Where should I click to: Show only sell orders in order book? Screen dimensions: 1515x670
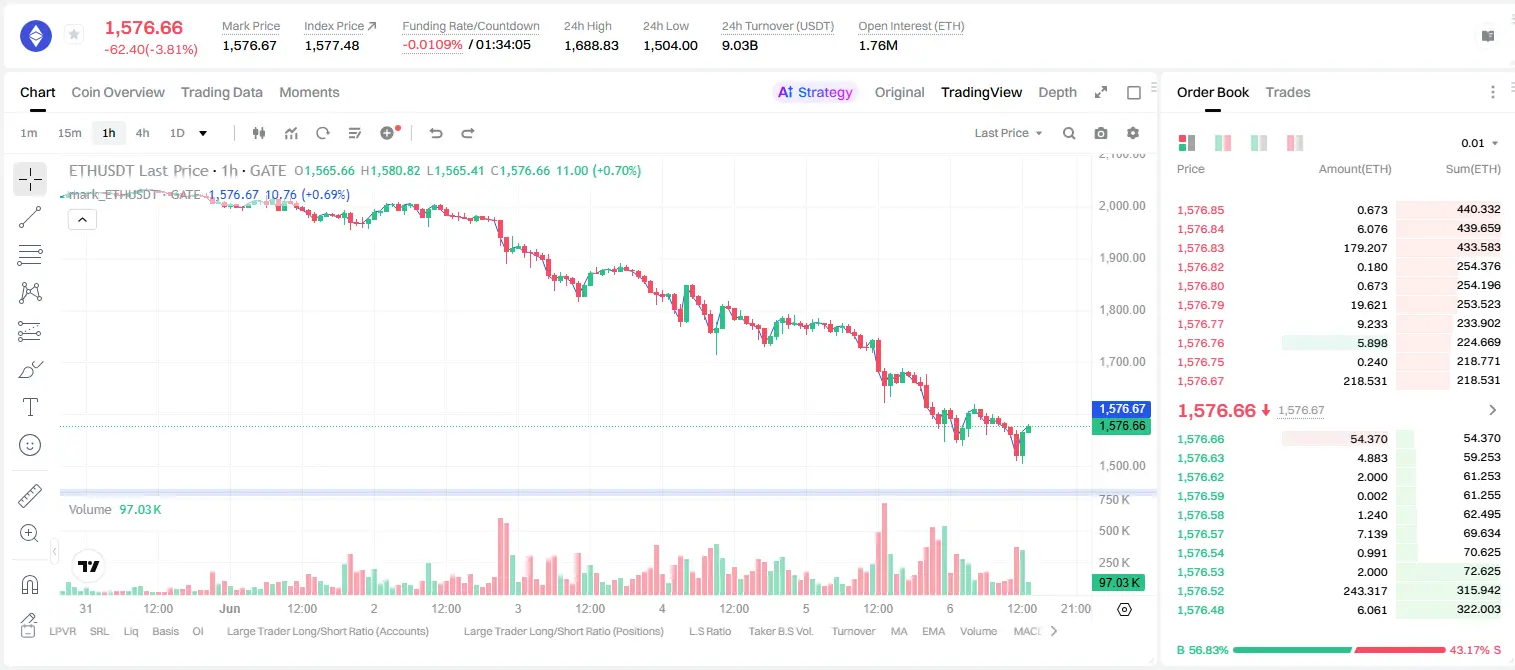coord(1294,143)
